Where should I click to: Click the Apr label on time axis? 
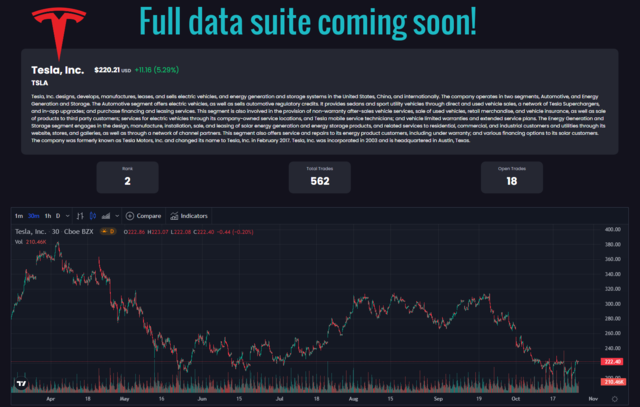click(x=50, y=399)
